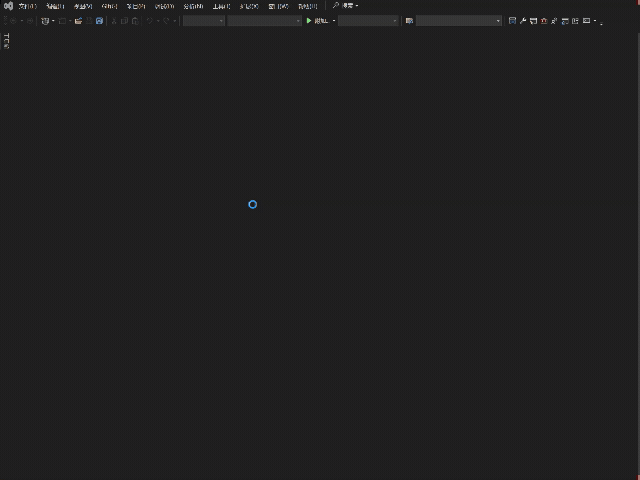Expand the Add New Item dropdown arrow

point(70,21)
